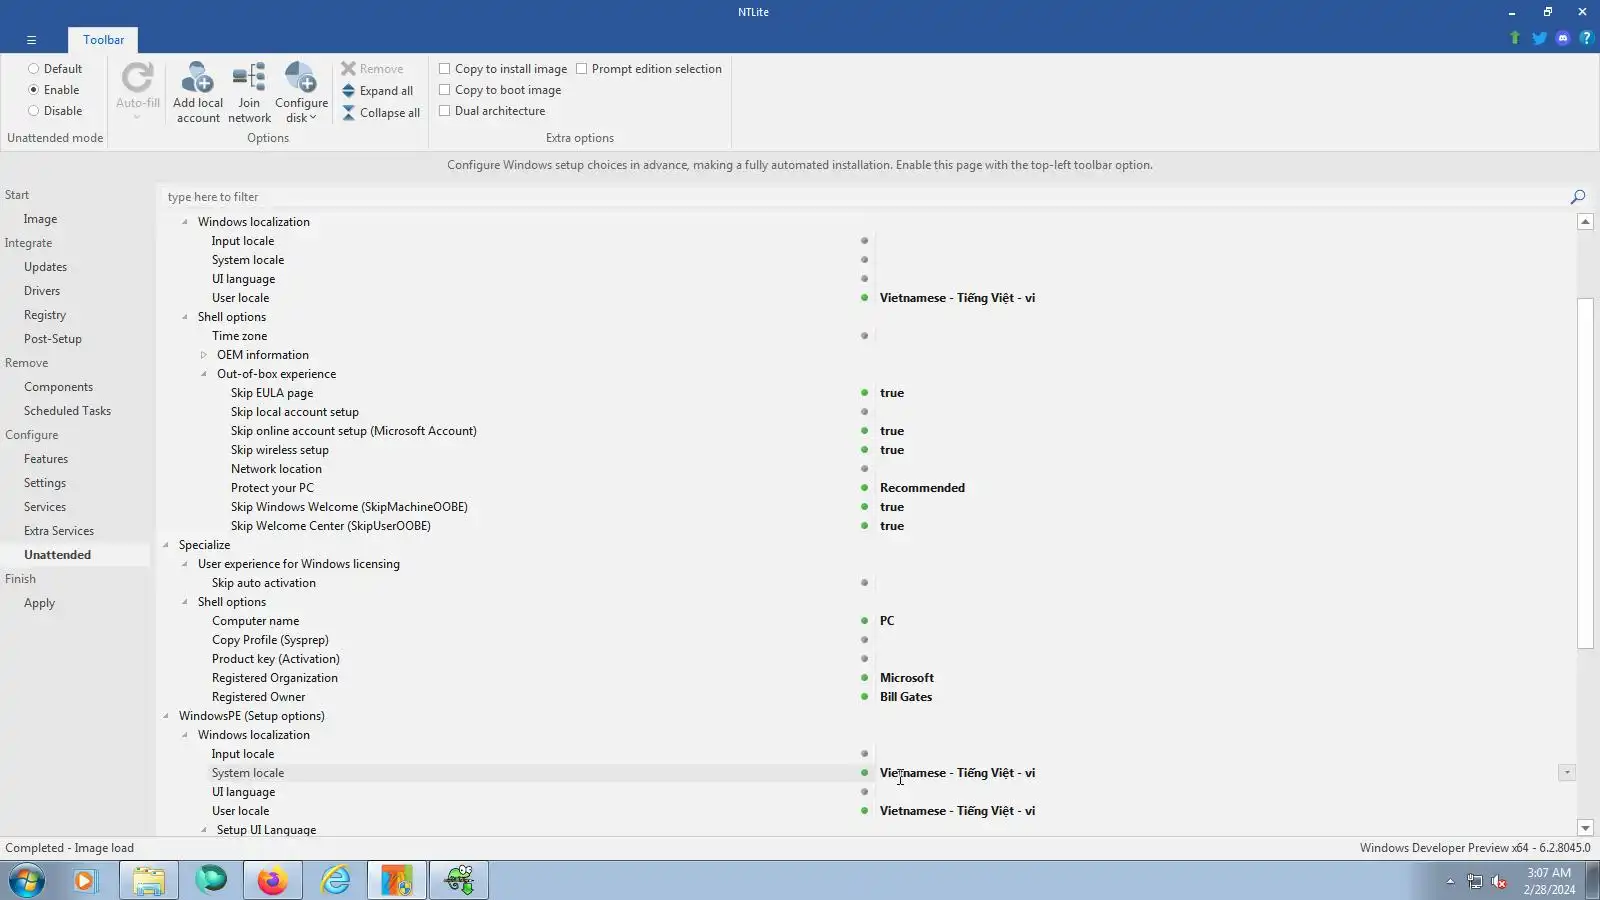The image size is (1600, 900).
Task: Open Extra Services in sidebar
Action: (59, 531)
